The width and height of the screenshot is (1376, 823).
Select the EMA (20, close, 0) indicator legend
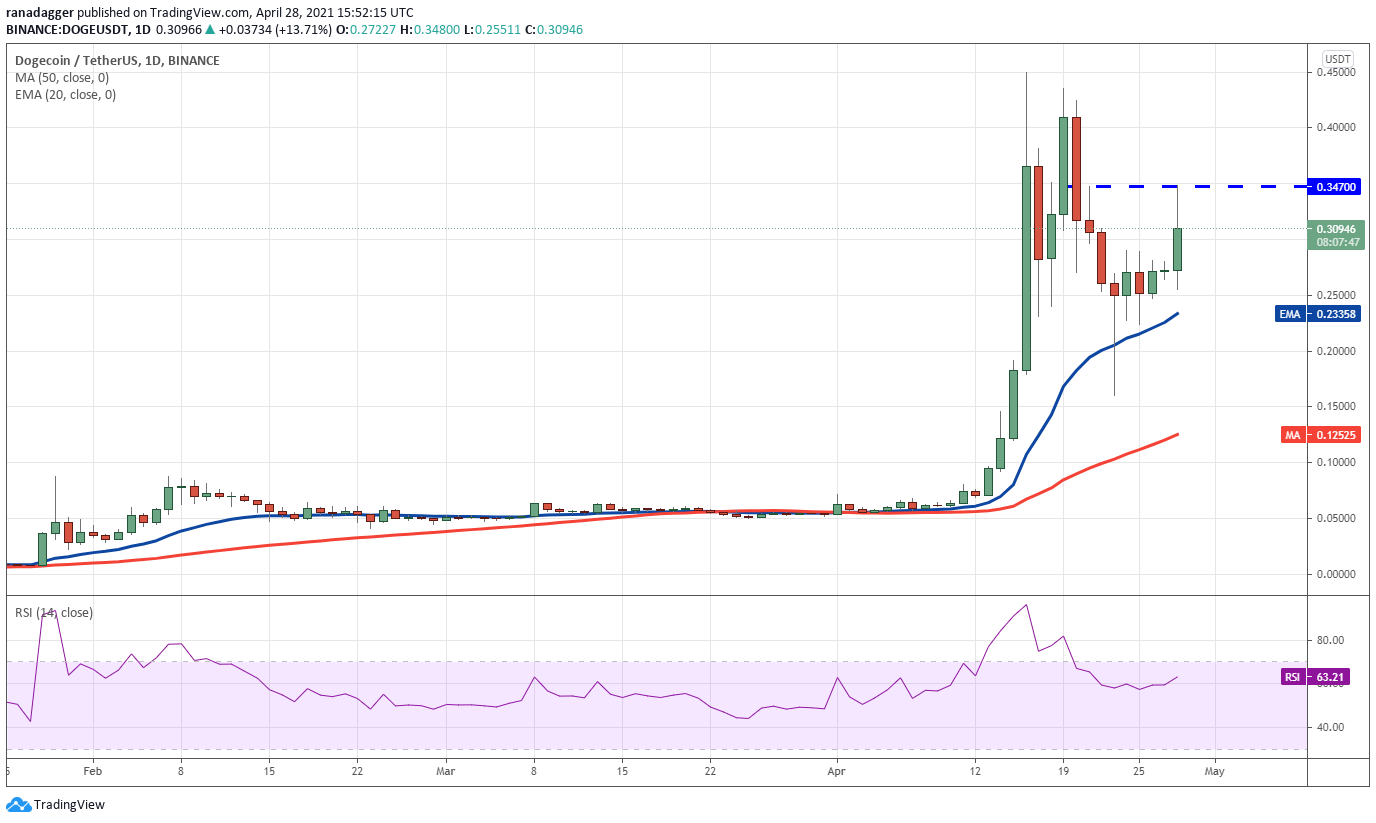point(65,95)
